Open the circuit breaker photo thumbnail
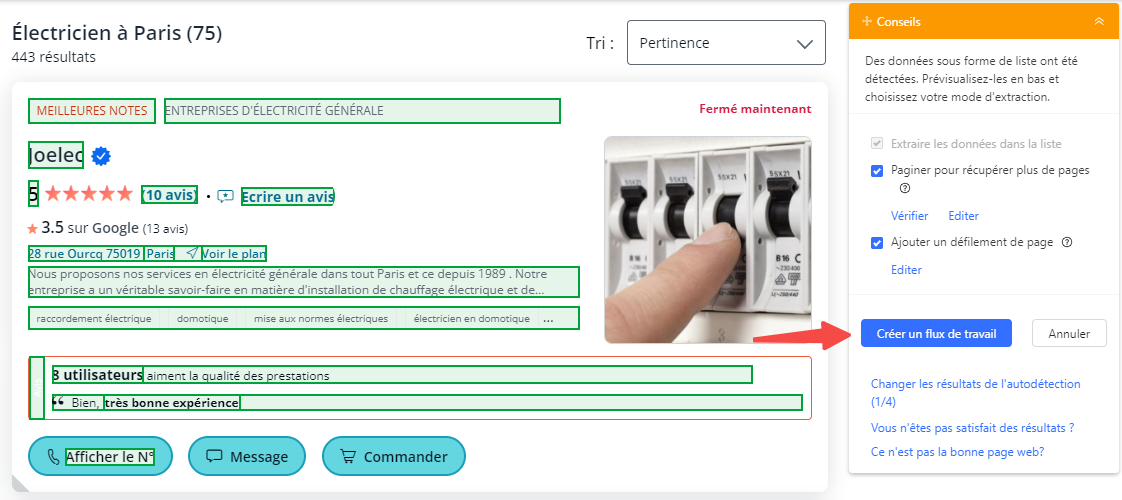1122x500 pixels. pos(708,239)
